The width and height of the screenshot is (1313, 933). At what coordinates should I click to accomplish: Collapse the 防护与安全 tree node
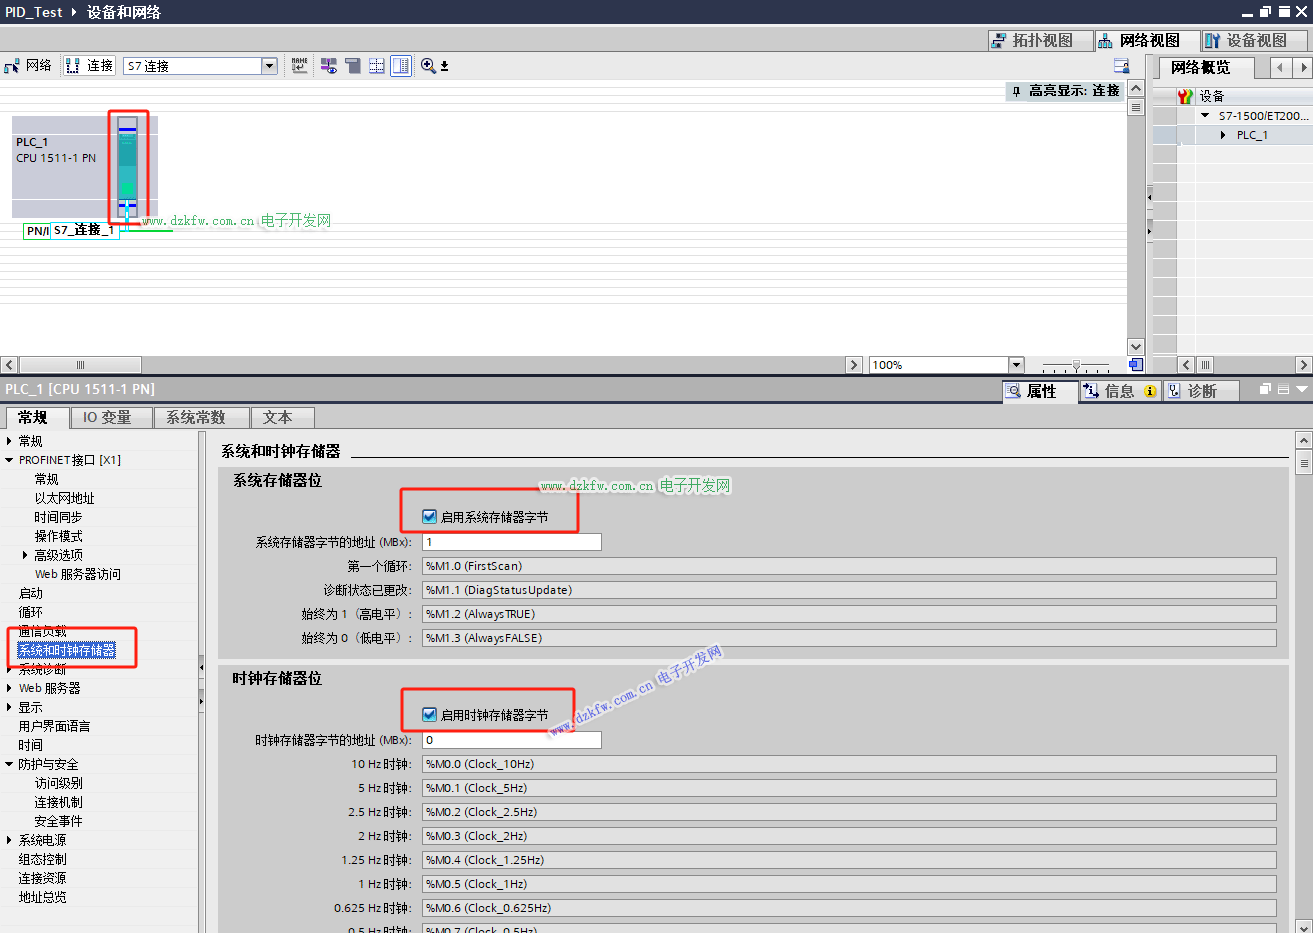coord(9,764)
